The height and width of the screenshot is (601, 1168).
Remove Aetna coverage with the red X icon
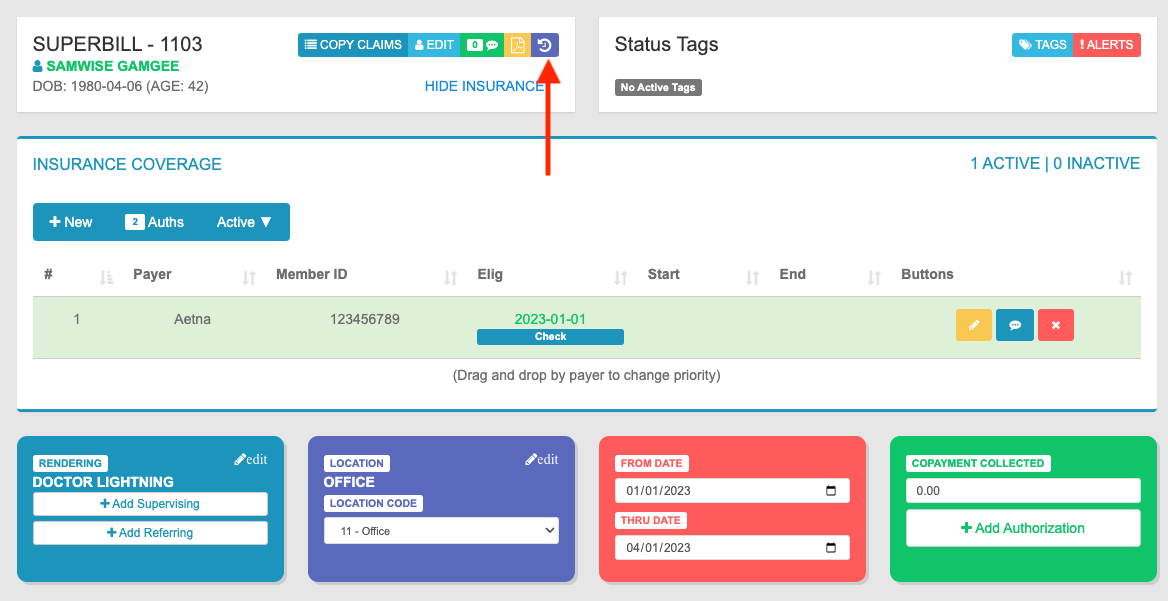[1055, 325]
